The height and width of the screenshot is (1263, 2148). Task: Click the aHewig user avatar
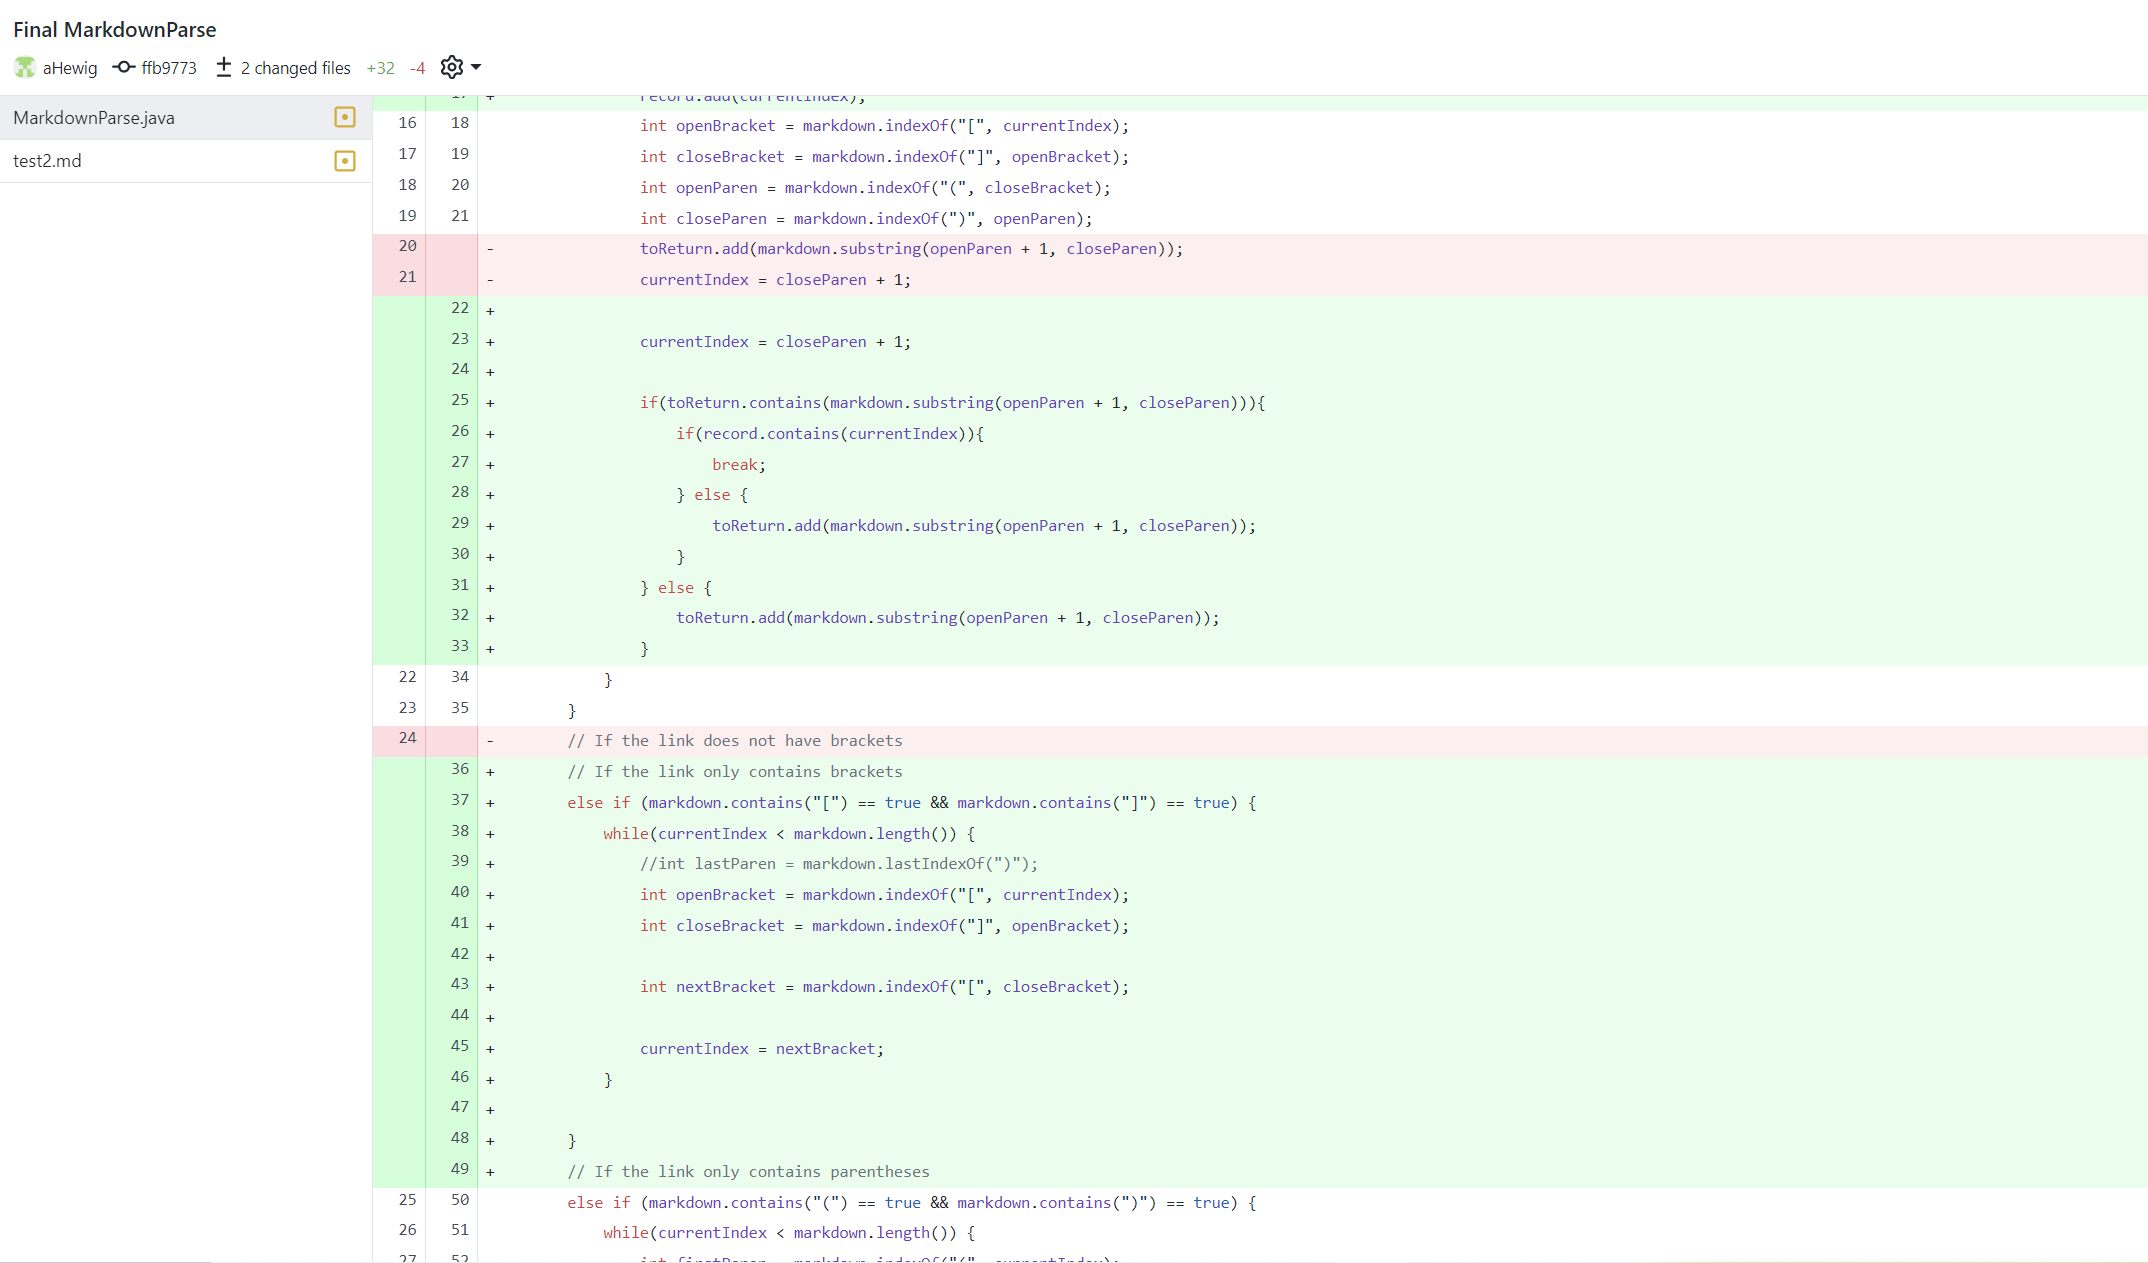click(25, 67)
